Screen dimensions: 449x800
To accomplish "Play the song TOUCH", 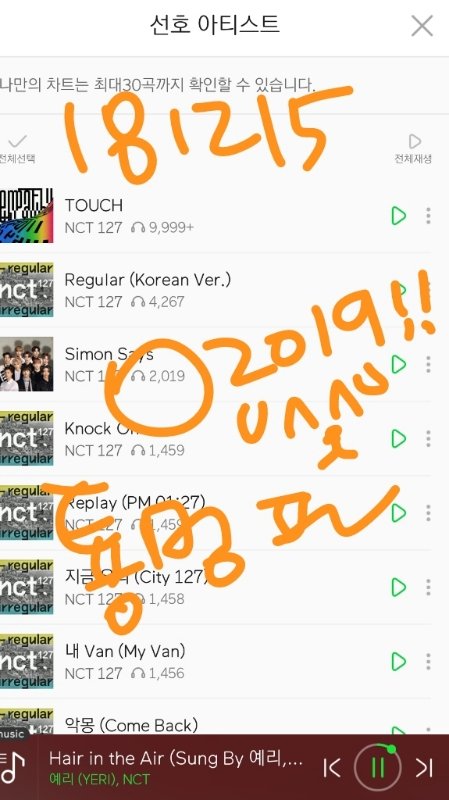I will click(x=398, y=216).
